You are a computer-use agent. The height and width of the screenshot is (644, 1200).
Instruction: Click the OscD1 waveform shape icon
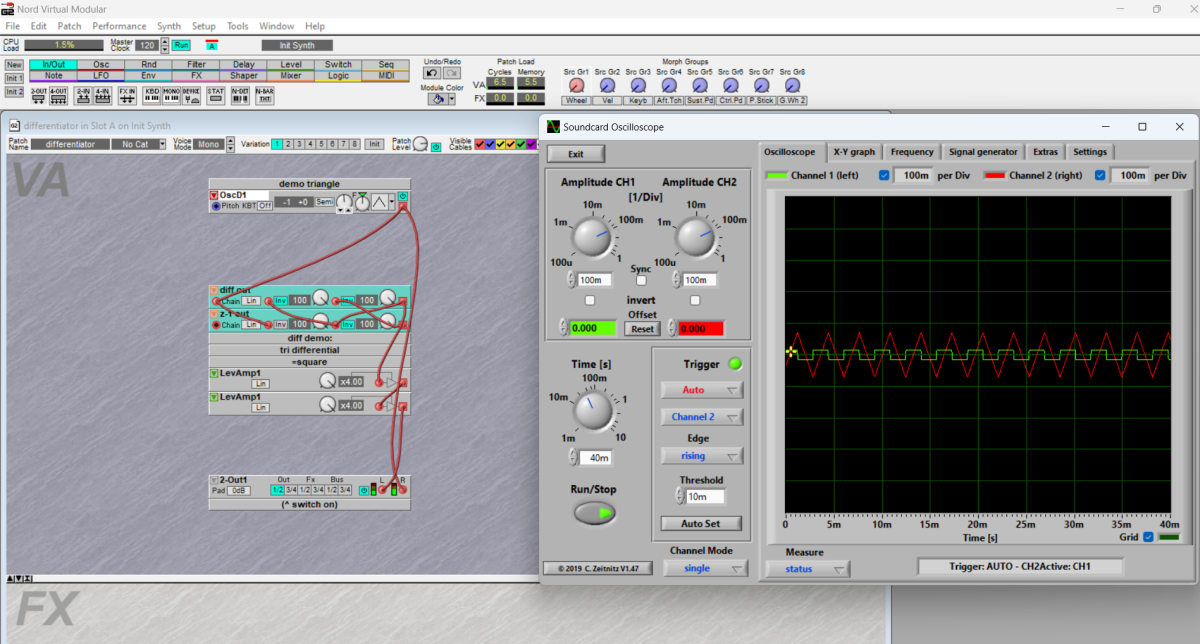[380, 203]
